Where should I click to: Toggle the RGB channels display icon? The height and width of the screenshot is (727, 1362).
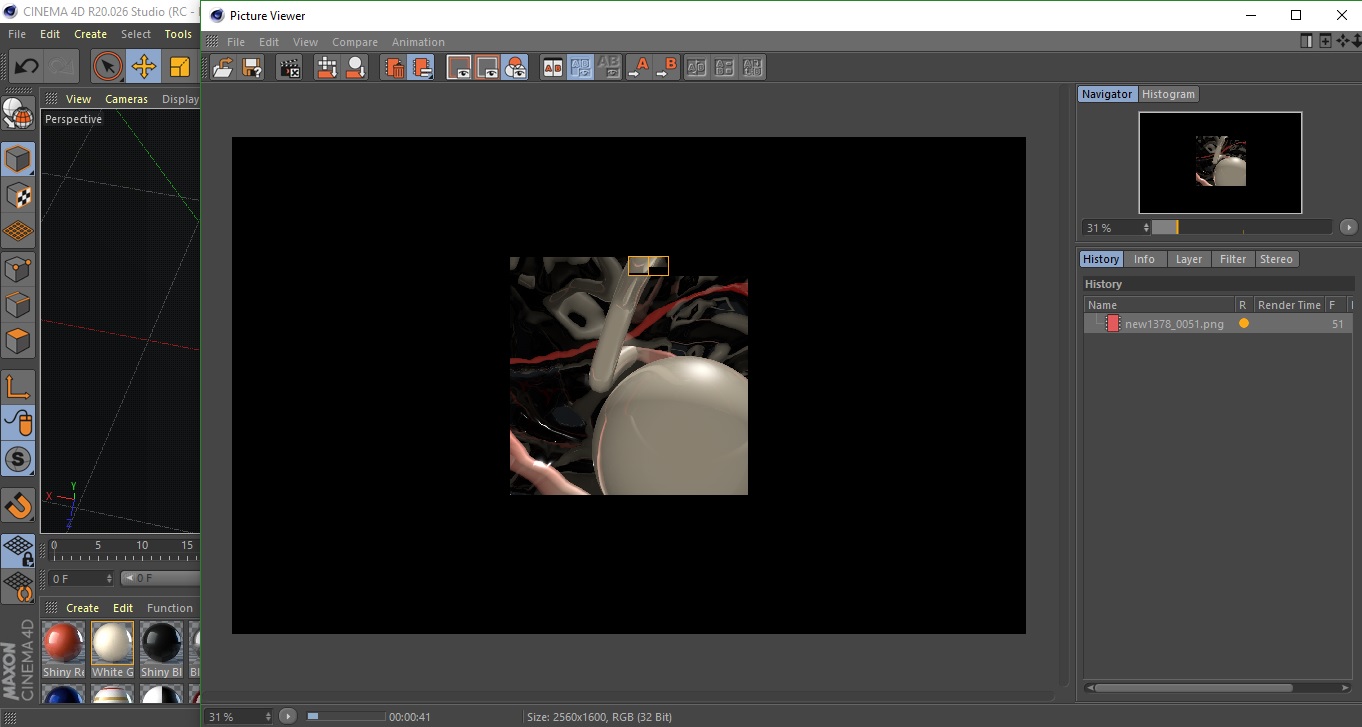click(x=516, y=68)
